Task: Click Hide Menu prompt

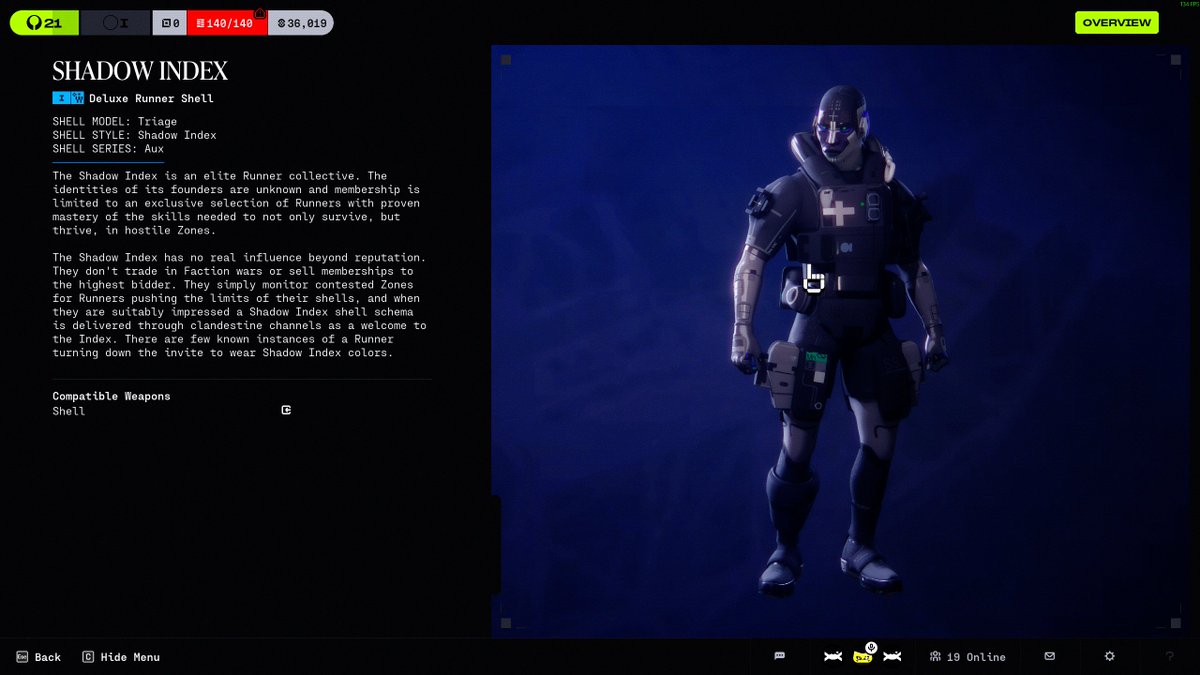Action: coord(121,657)
